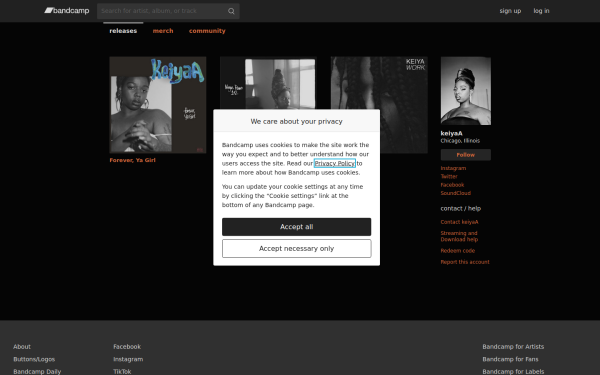
Task: Open the Forever, Ya Girl album cover
Action: (x=158, y=105)
